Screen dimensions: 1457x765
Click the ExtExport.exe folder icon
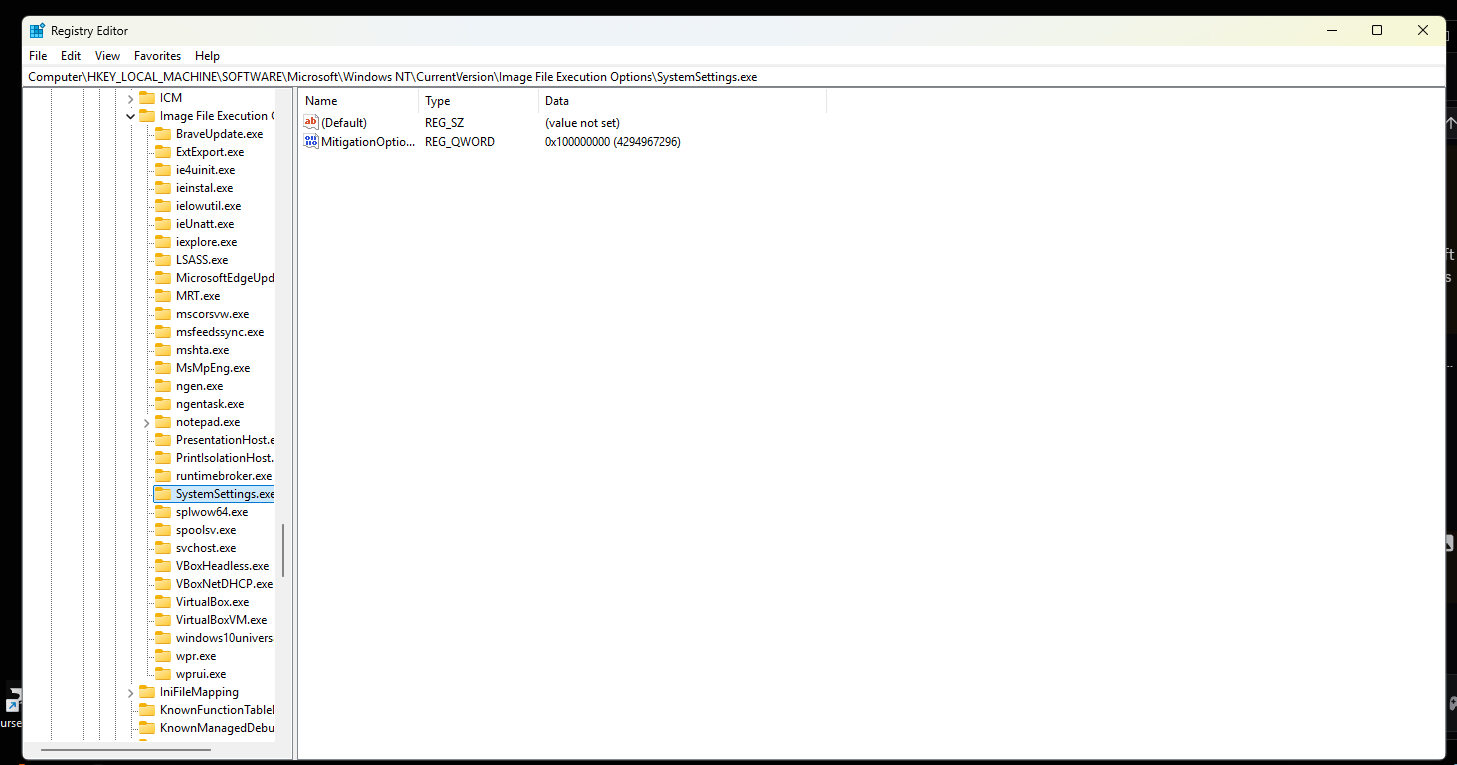[163, 152]
